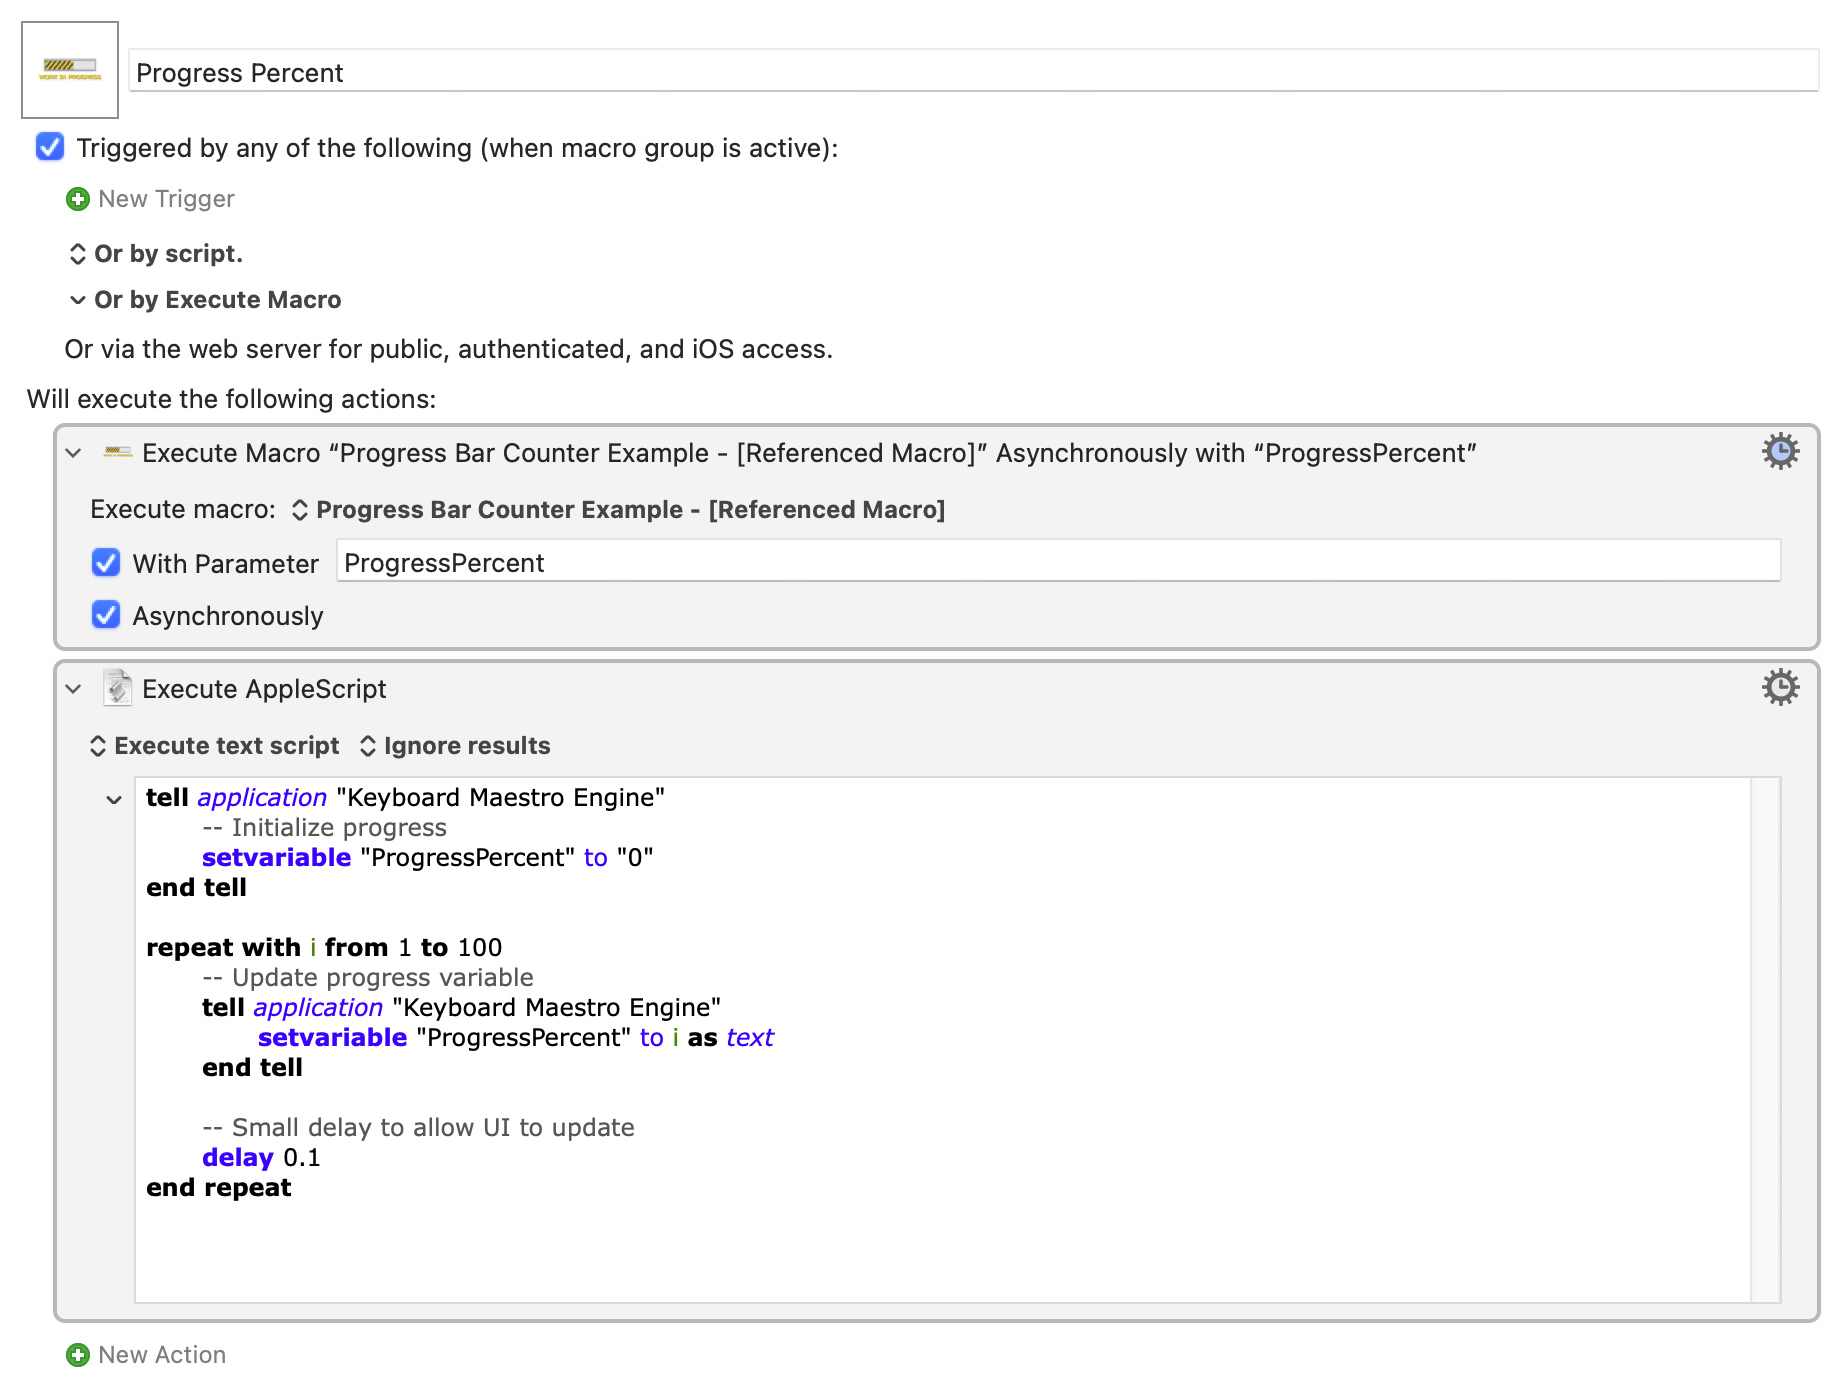1842x1388 pixels.
Task: Click the script editor vertical scrollbar
Action: (1765, 1040)
